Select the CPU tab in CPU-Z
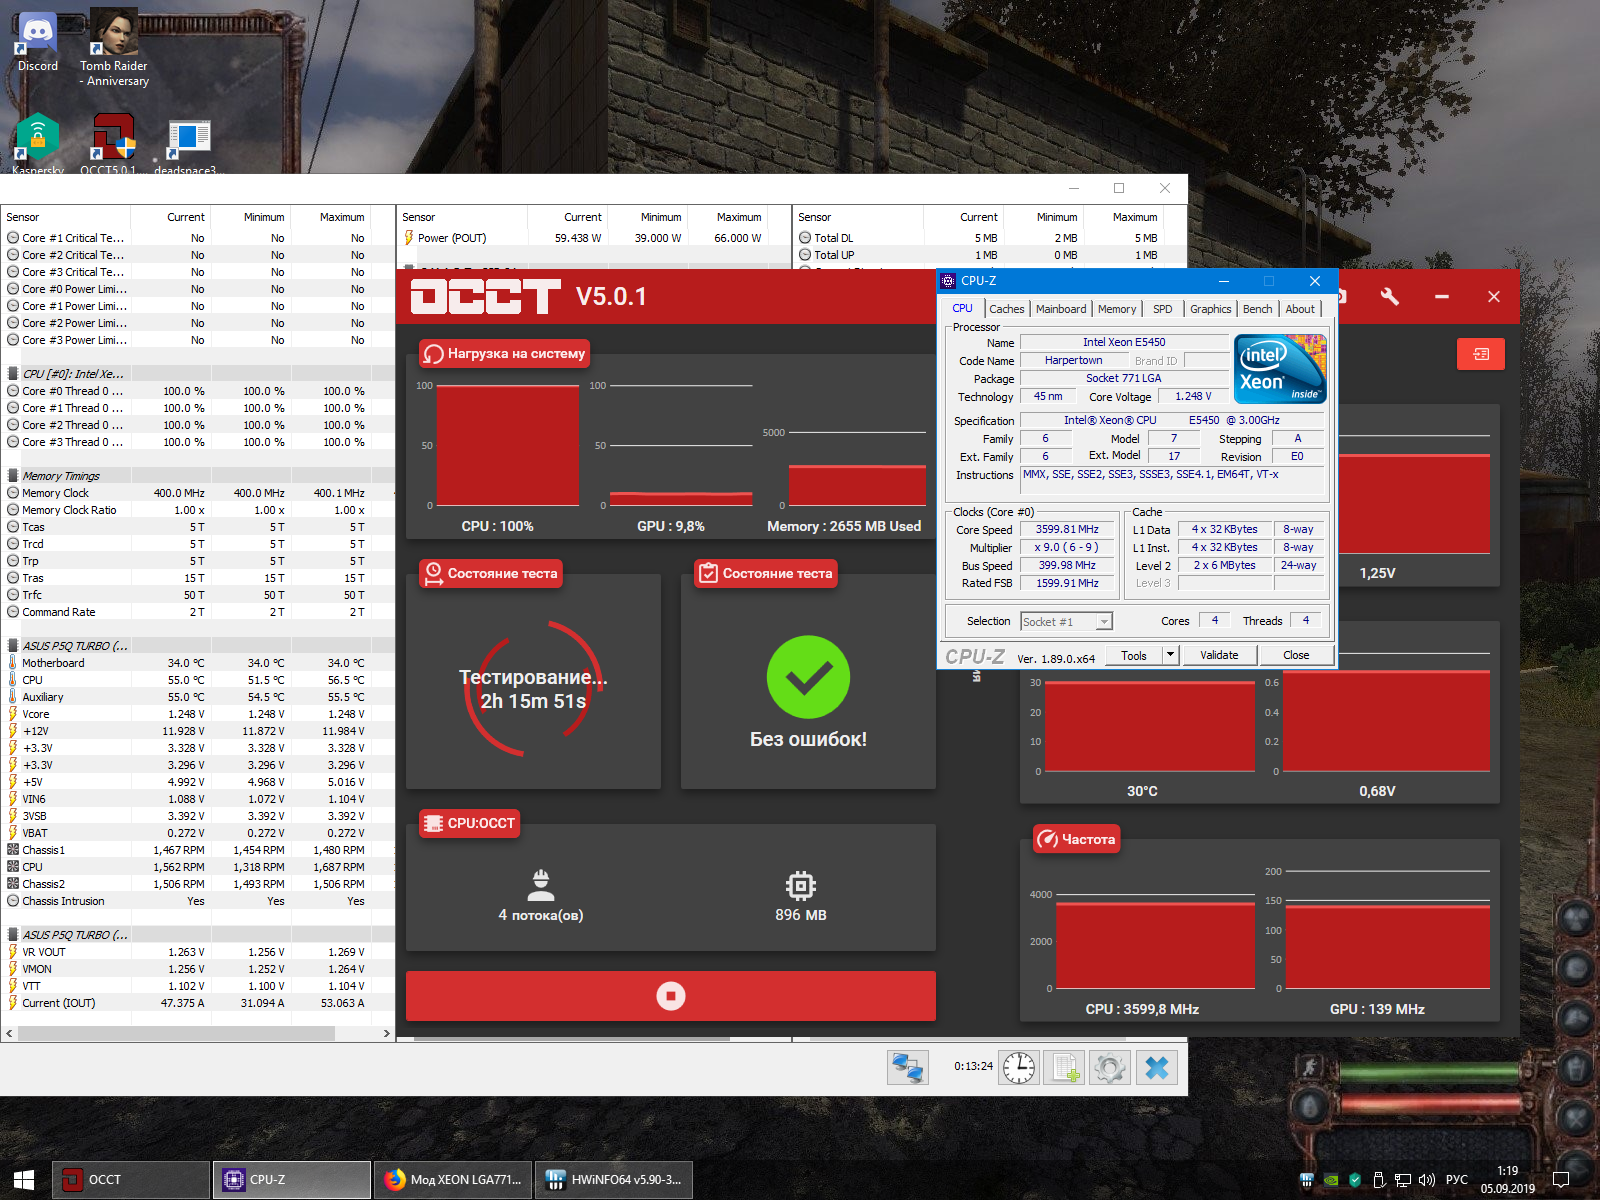This screenshot has height=1200, width=1600. coord(962,308)
